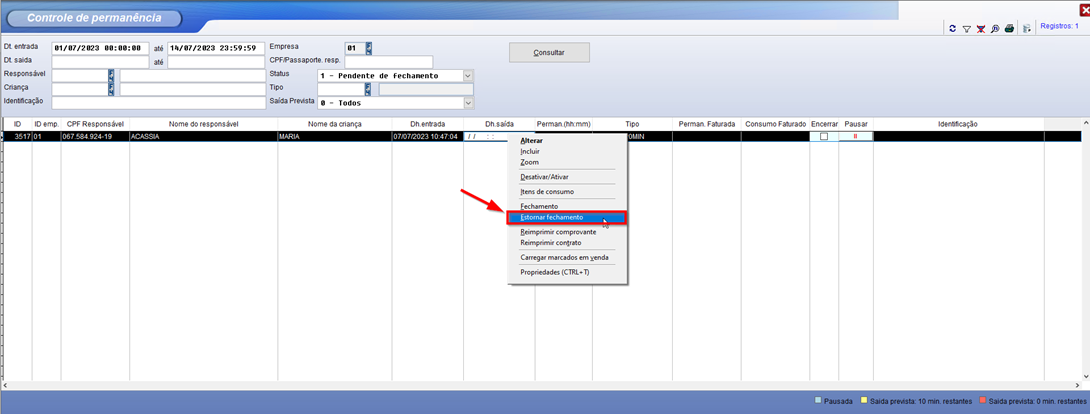The width and height of the screenshot is (1090, 414).
Task: Click the Criança code field
Action: pyautogui.click(x=80, y=89)
